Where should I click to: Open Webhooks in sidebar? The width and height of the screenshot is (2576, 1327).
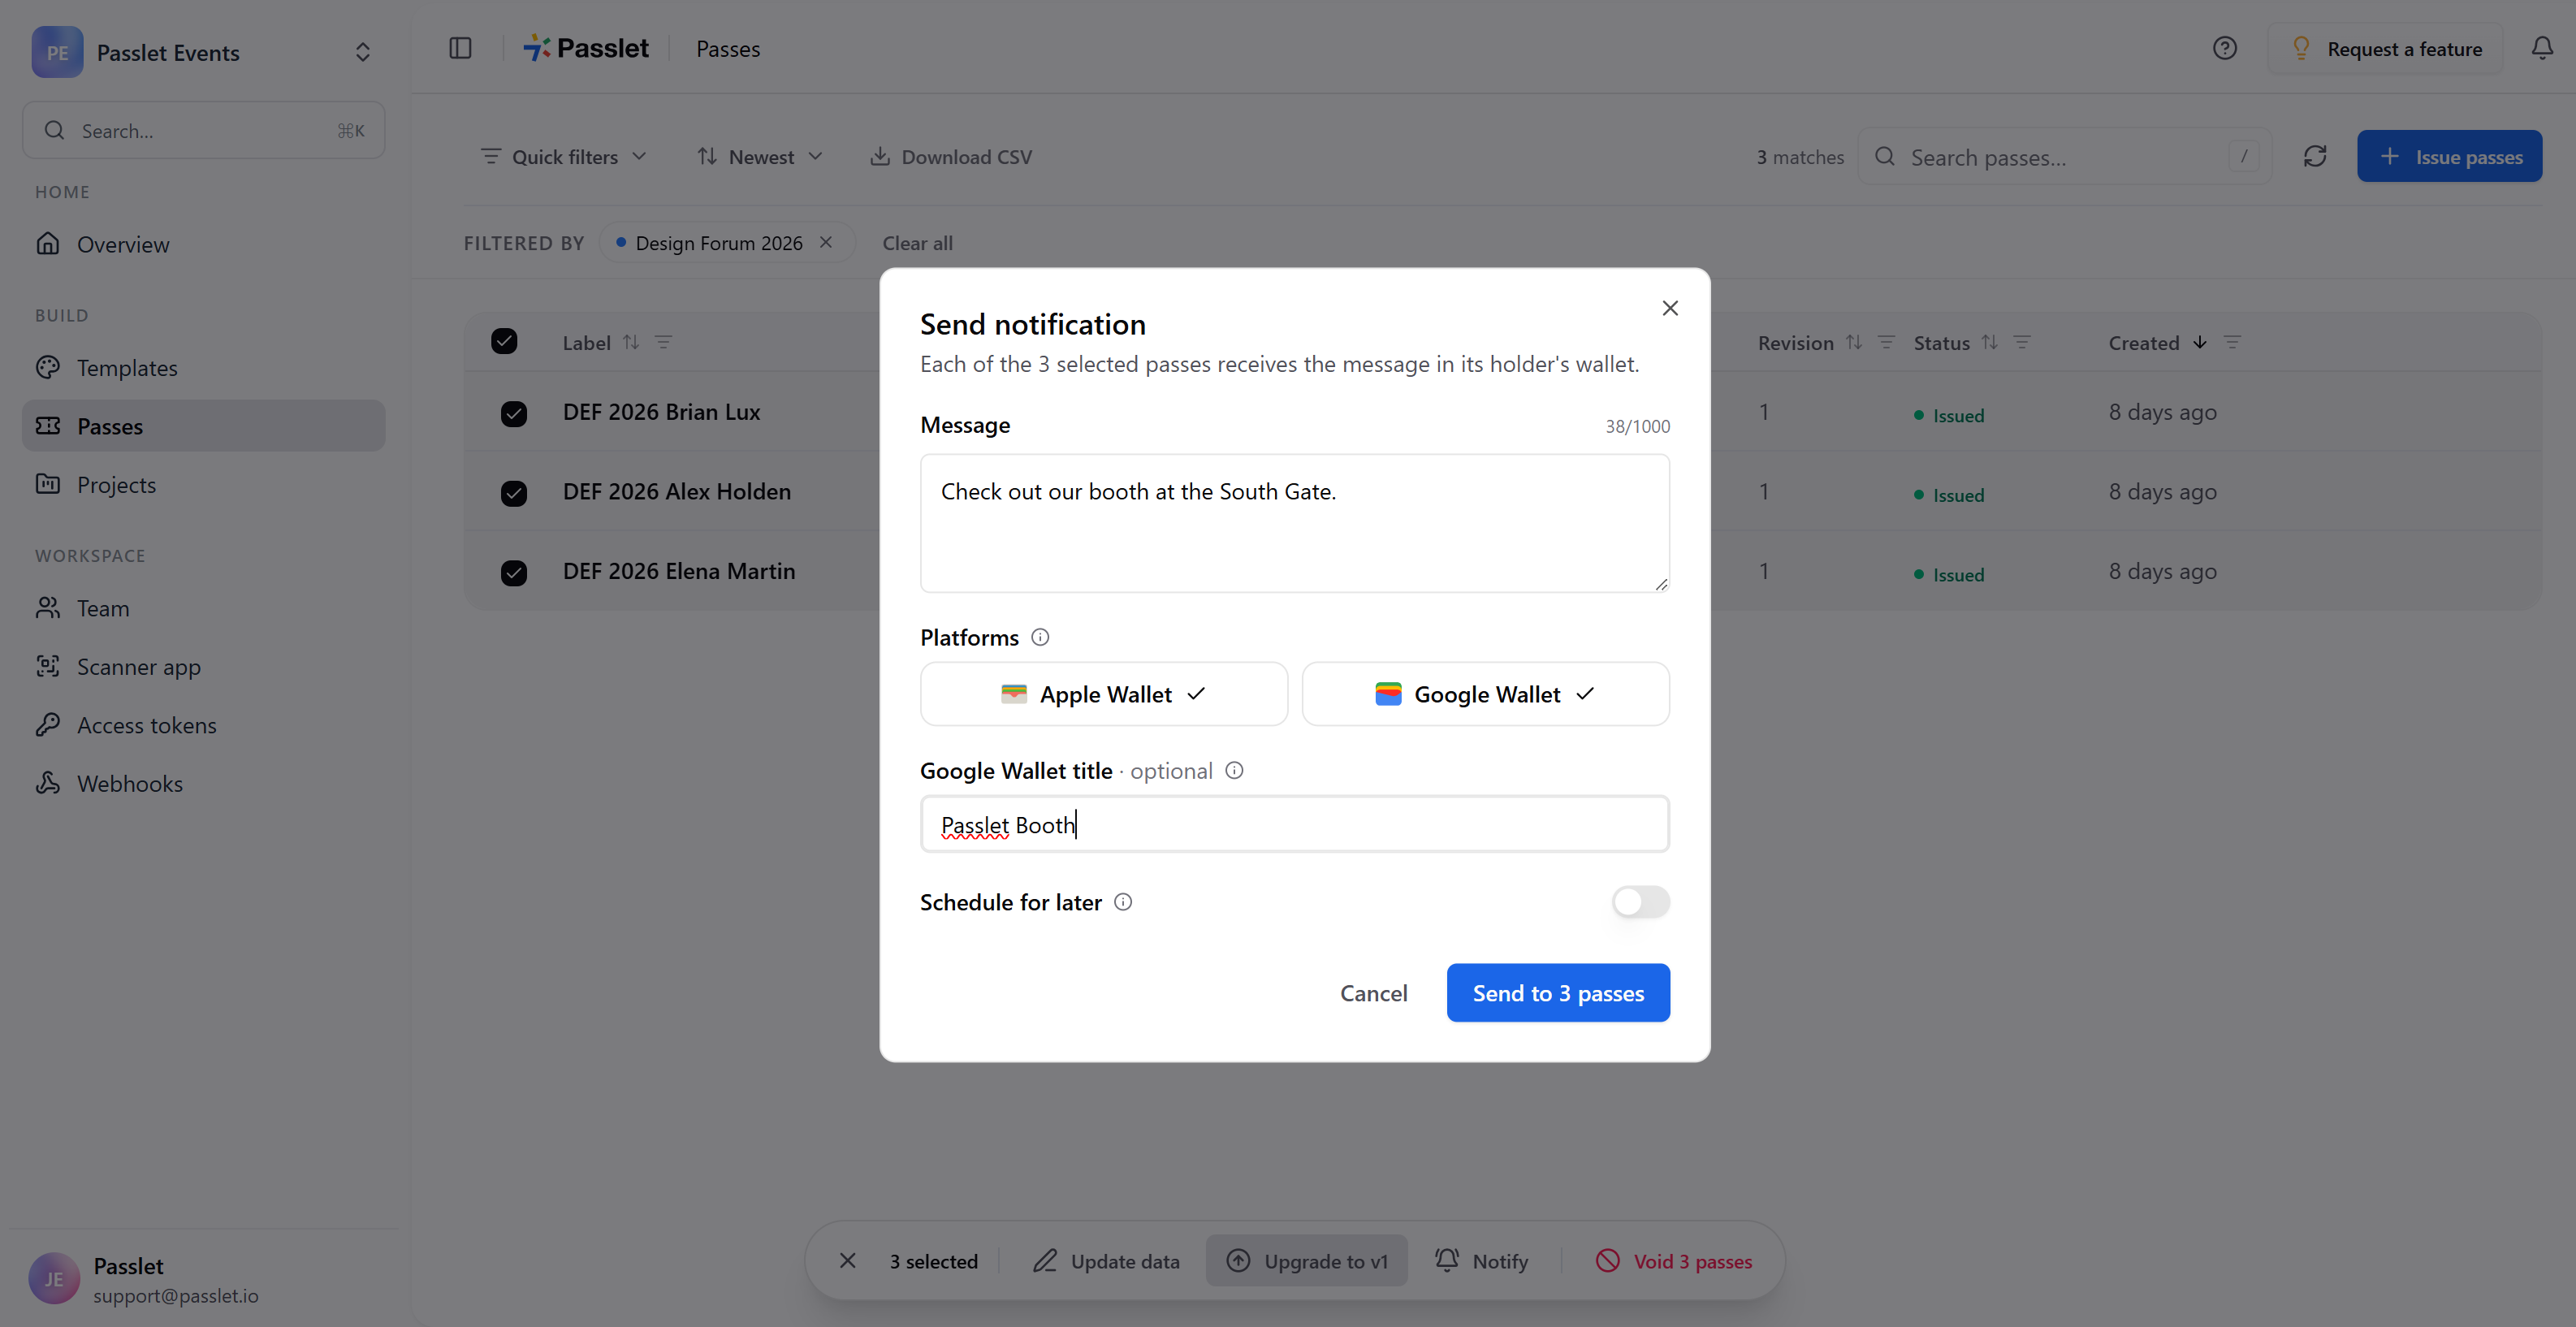(203, 784)
